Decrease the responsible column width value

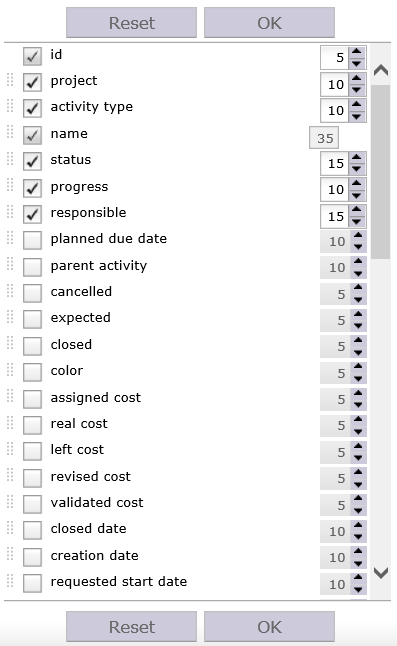[x=357, y=222]
